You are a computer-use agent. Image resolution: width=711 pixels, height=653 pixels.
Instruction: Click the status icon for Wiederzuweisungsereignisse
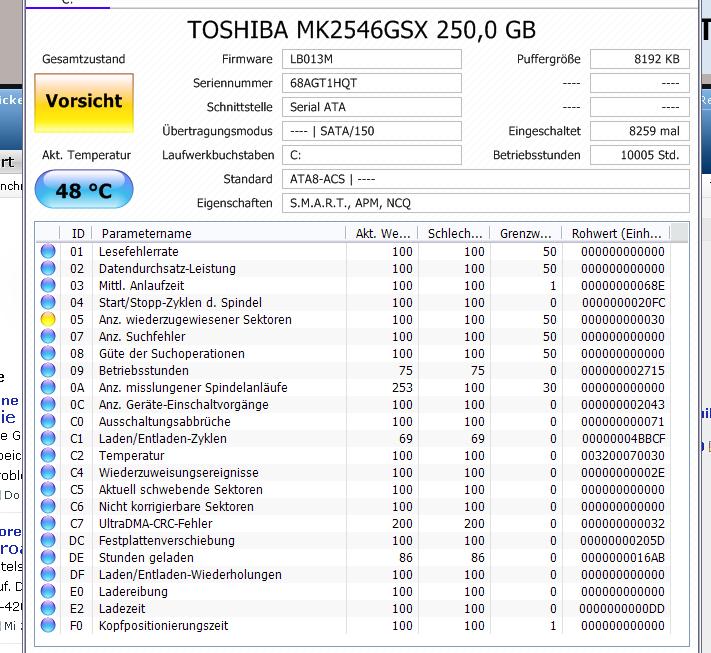48,472
